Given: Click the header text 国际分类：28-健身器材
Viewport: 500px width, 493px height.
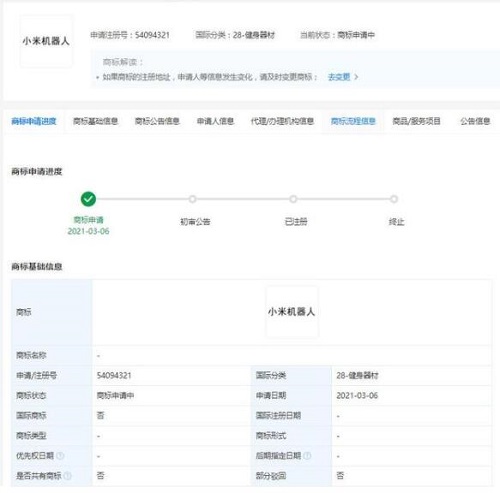Looking at the screenshot, I should [235, 35].
